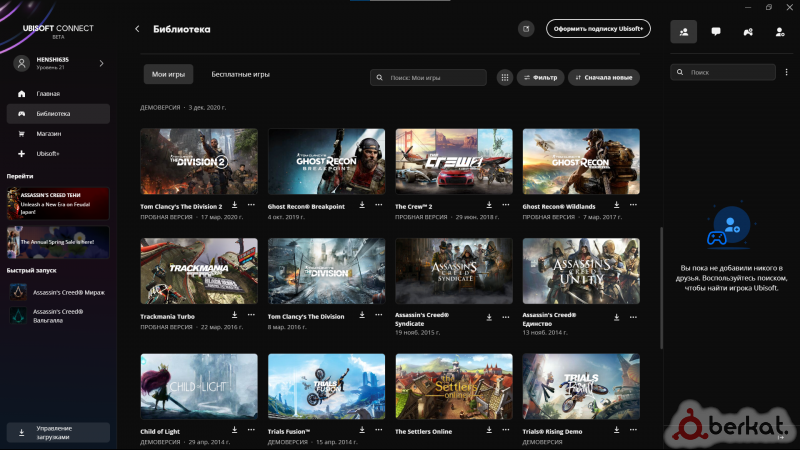Screen dimensions: 800x450
Task: Open more options for The Settlers Online
Action: tap(506, 430)
